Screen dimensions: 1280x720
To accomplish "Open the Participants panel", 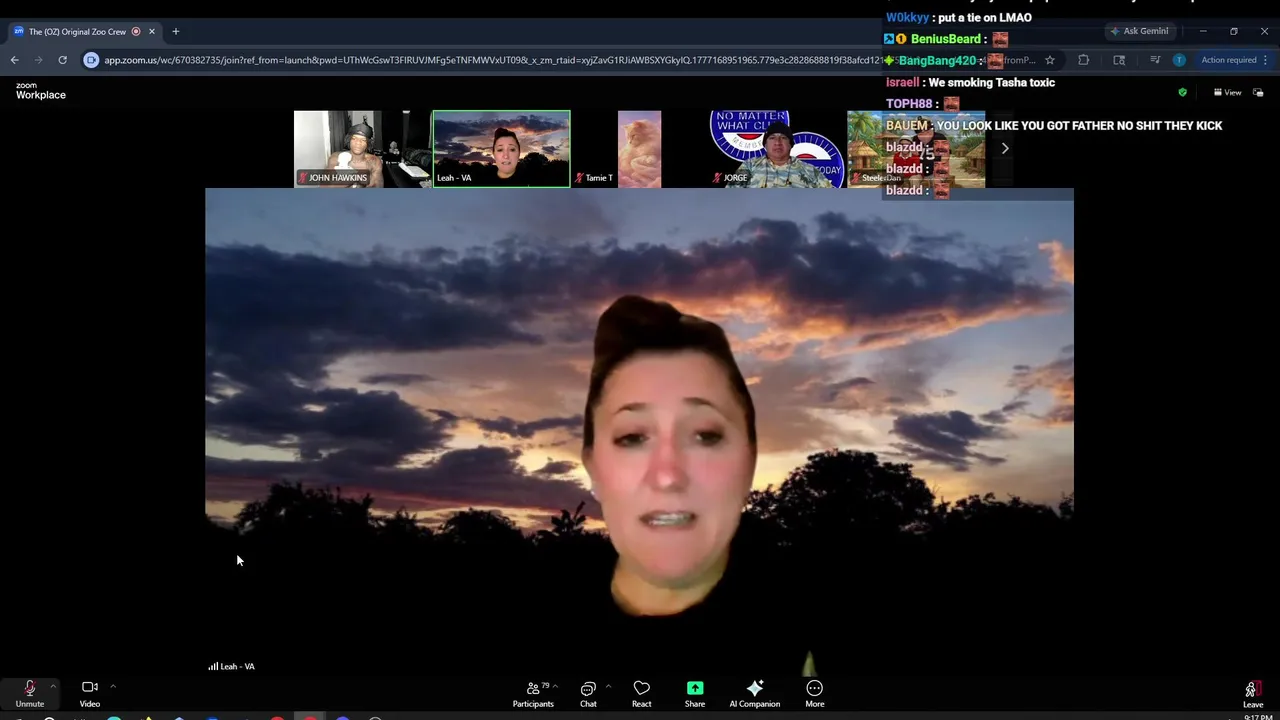I will tap(533, 693).
